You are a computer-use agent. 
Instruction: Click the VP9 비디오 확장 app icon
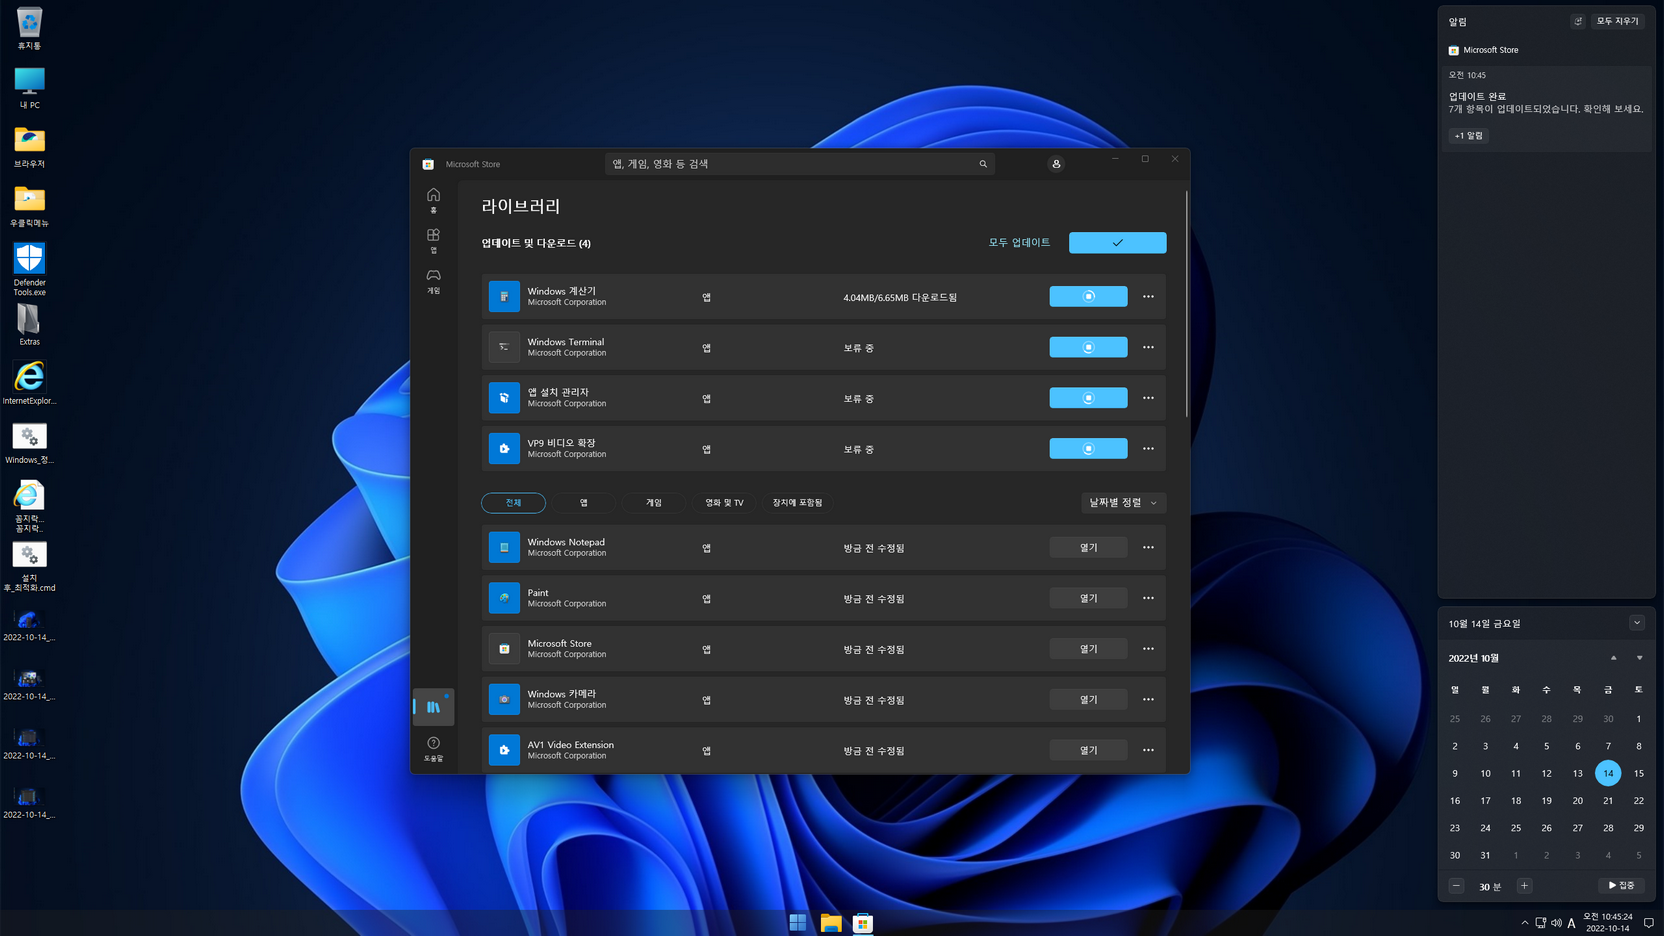click(x=504, y=448)
